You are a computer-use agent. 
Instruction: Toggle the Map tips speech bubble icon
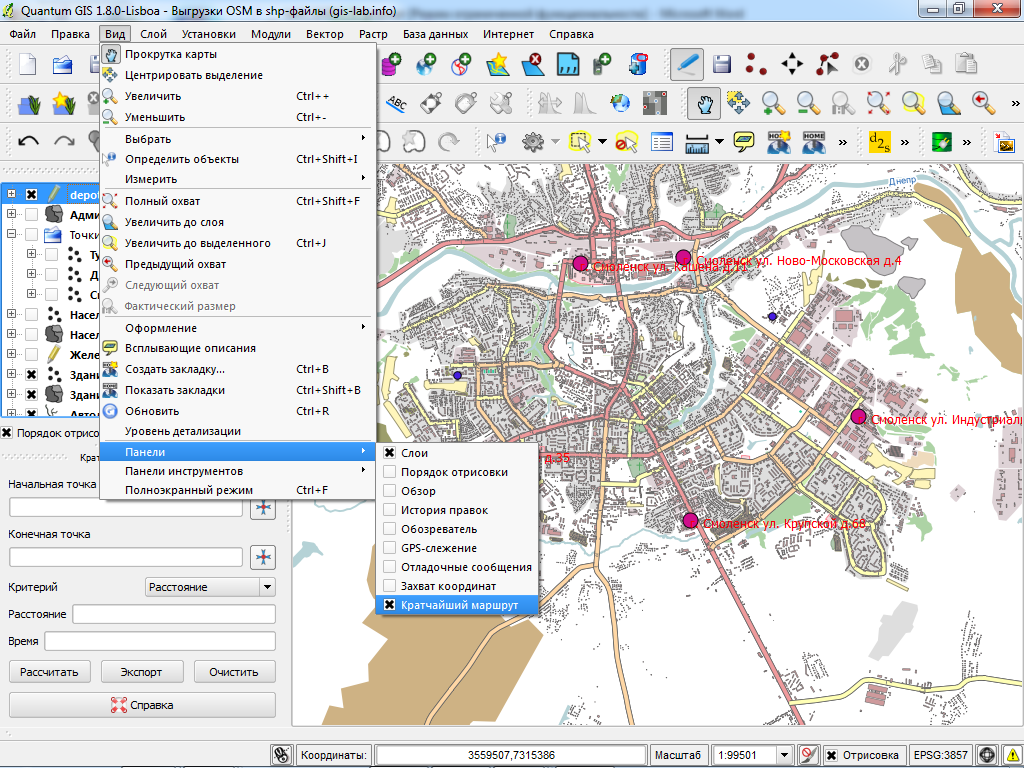[x=744, y=142]
